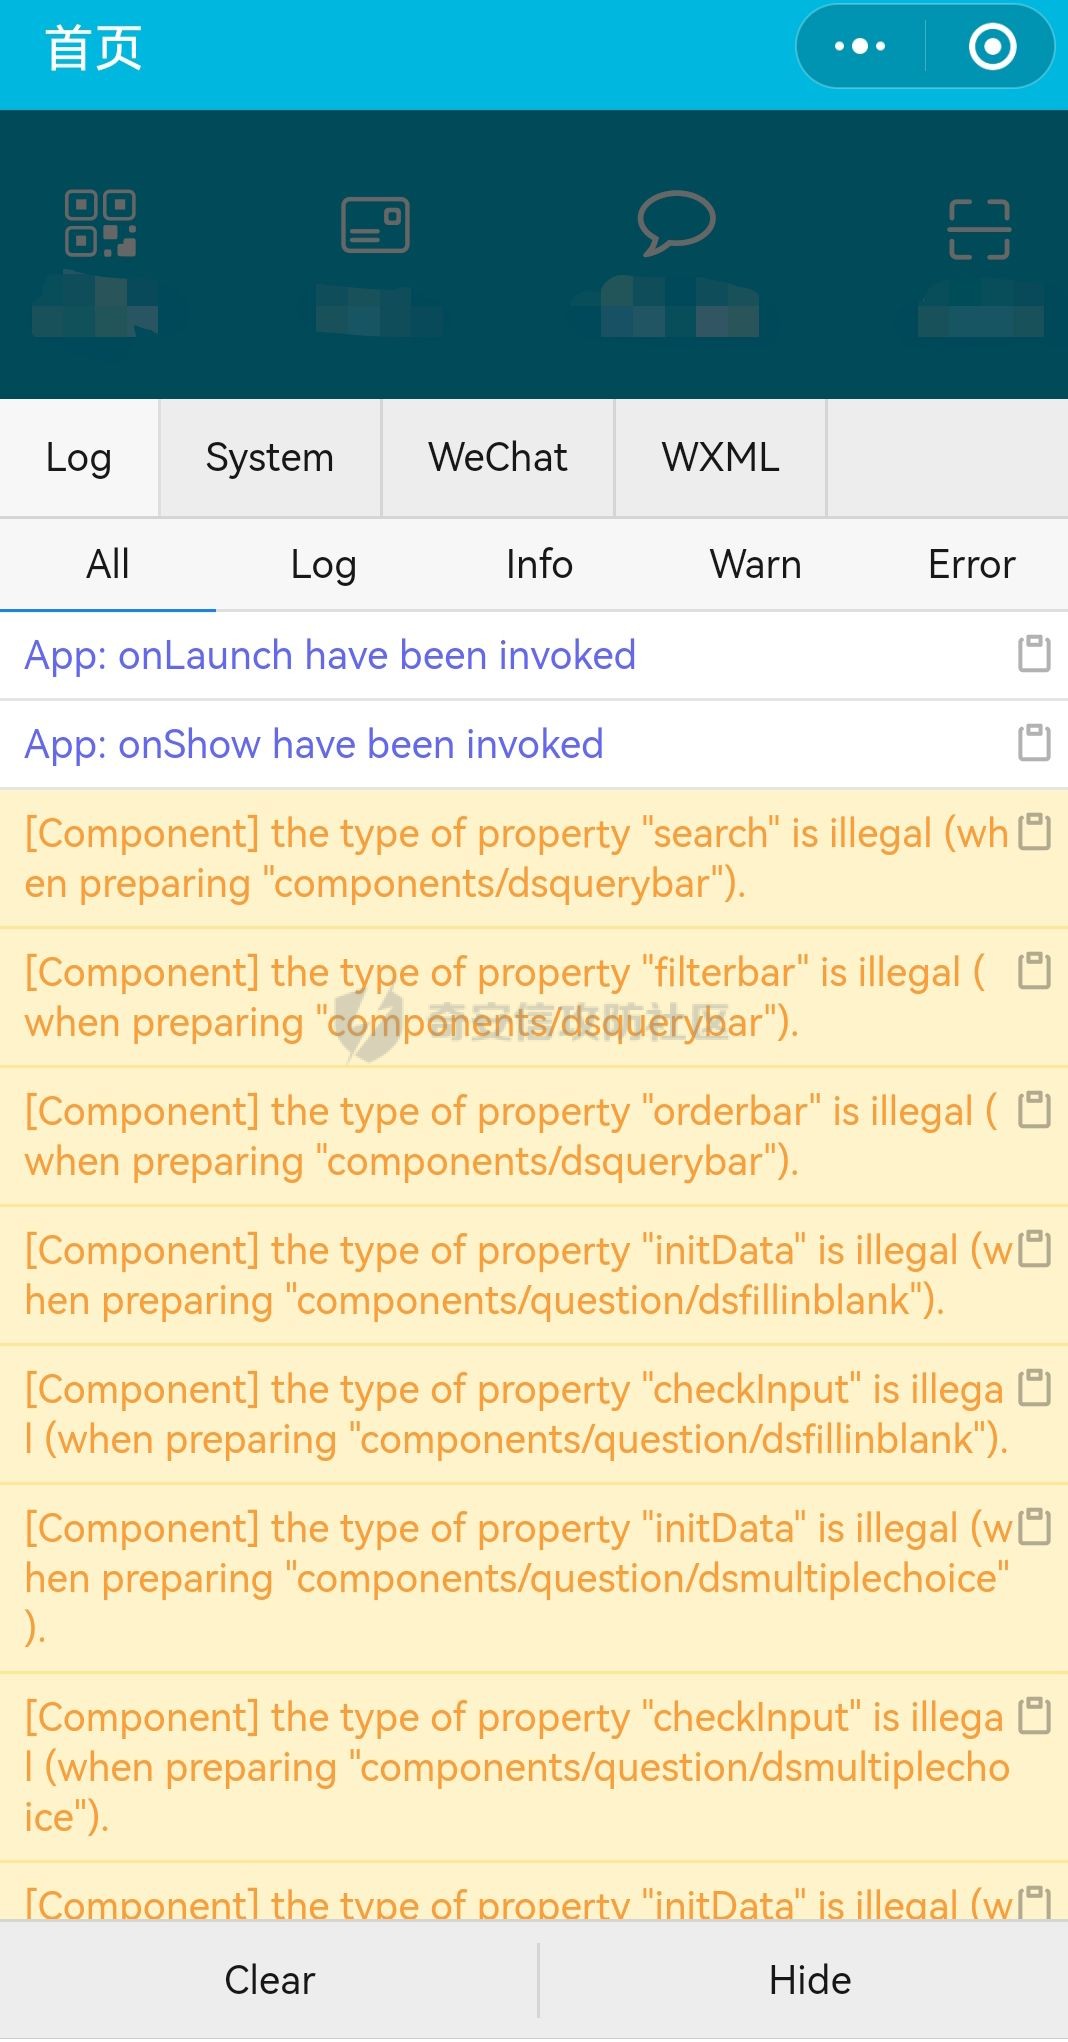Tap the card icon in the banner
Image resolution: width=1068 pixels, height=2042 pixels.
[x=375, y=224]
